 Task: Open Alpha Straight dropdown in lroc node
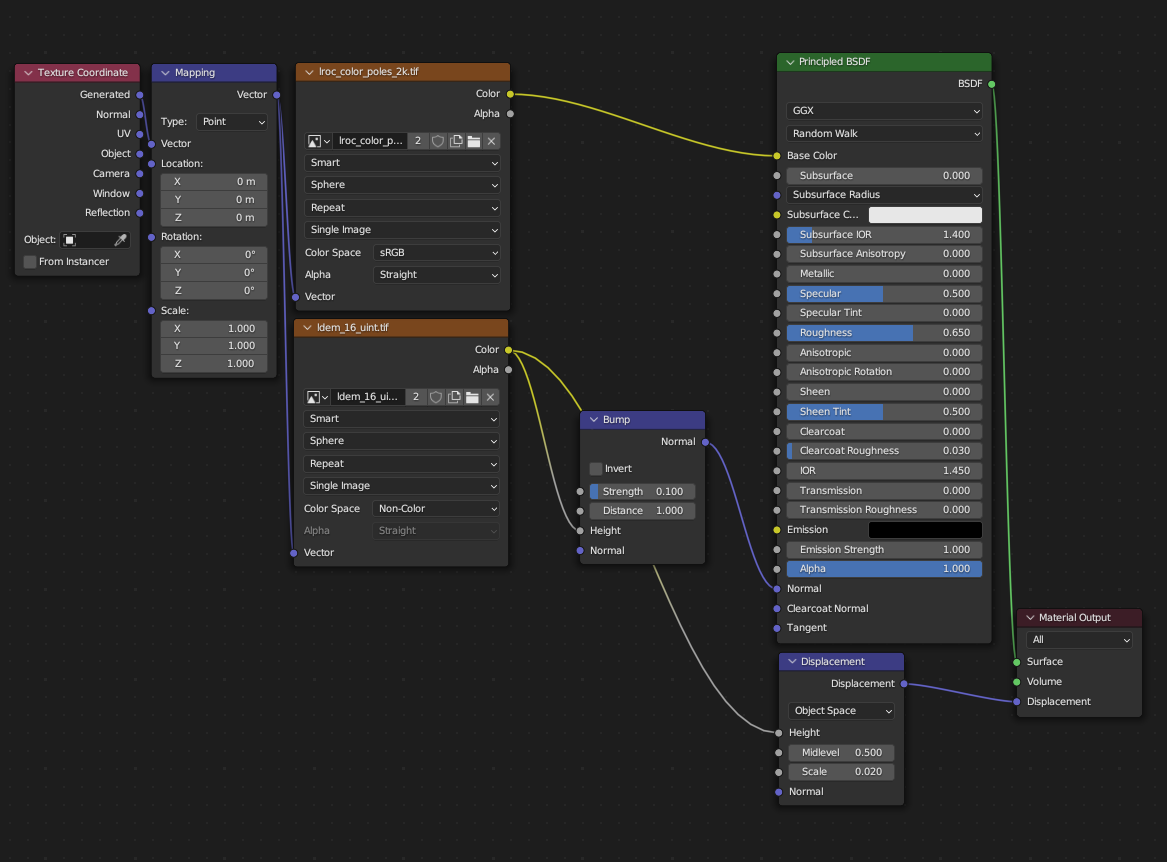[x=436, y=275]
